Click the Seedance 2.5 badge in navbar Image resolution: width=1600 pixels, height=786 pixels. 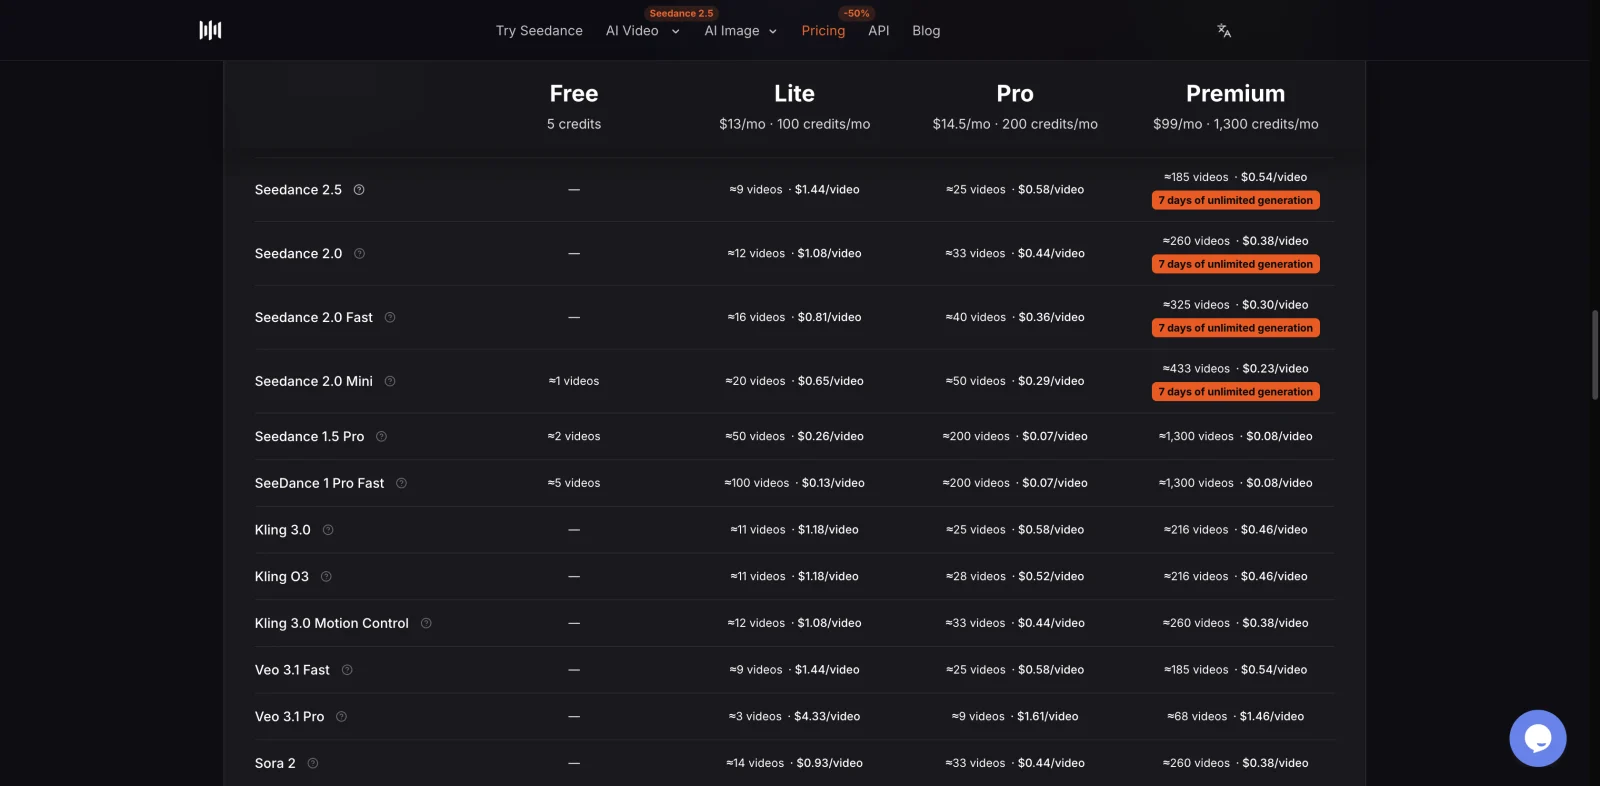tap(681, 13)
